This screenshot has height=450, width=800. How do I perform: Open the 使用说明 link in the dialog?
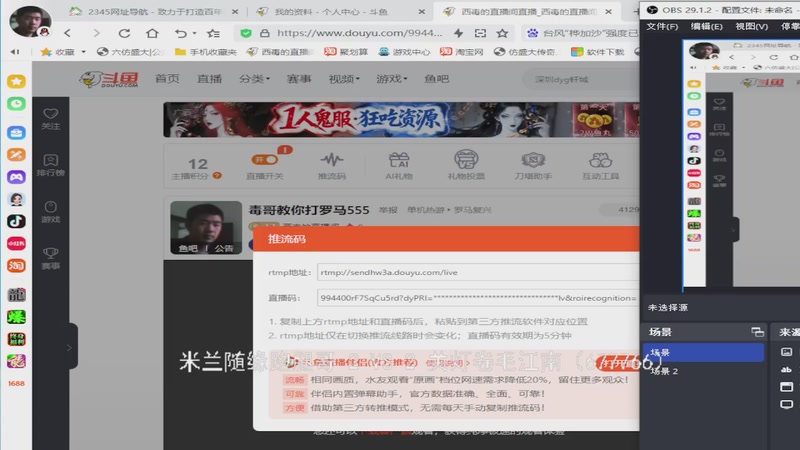coord(447,363)
